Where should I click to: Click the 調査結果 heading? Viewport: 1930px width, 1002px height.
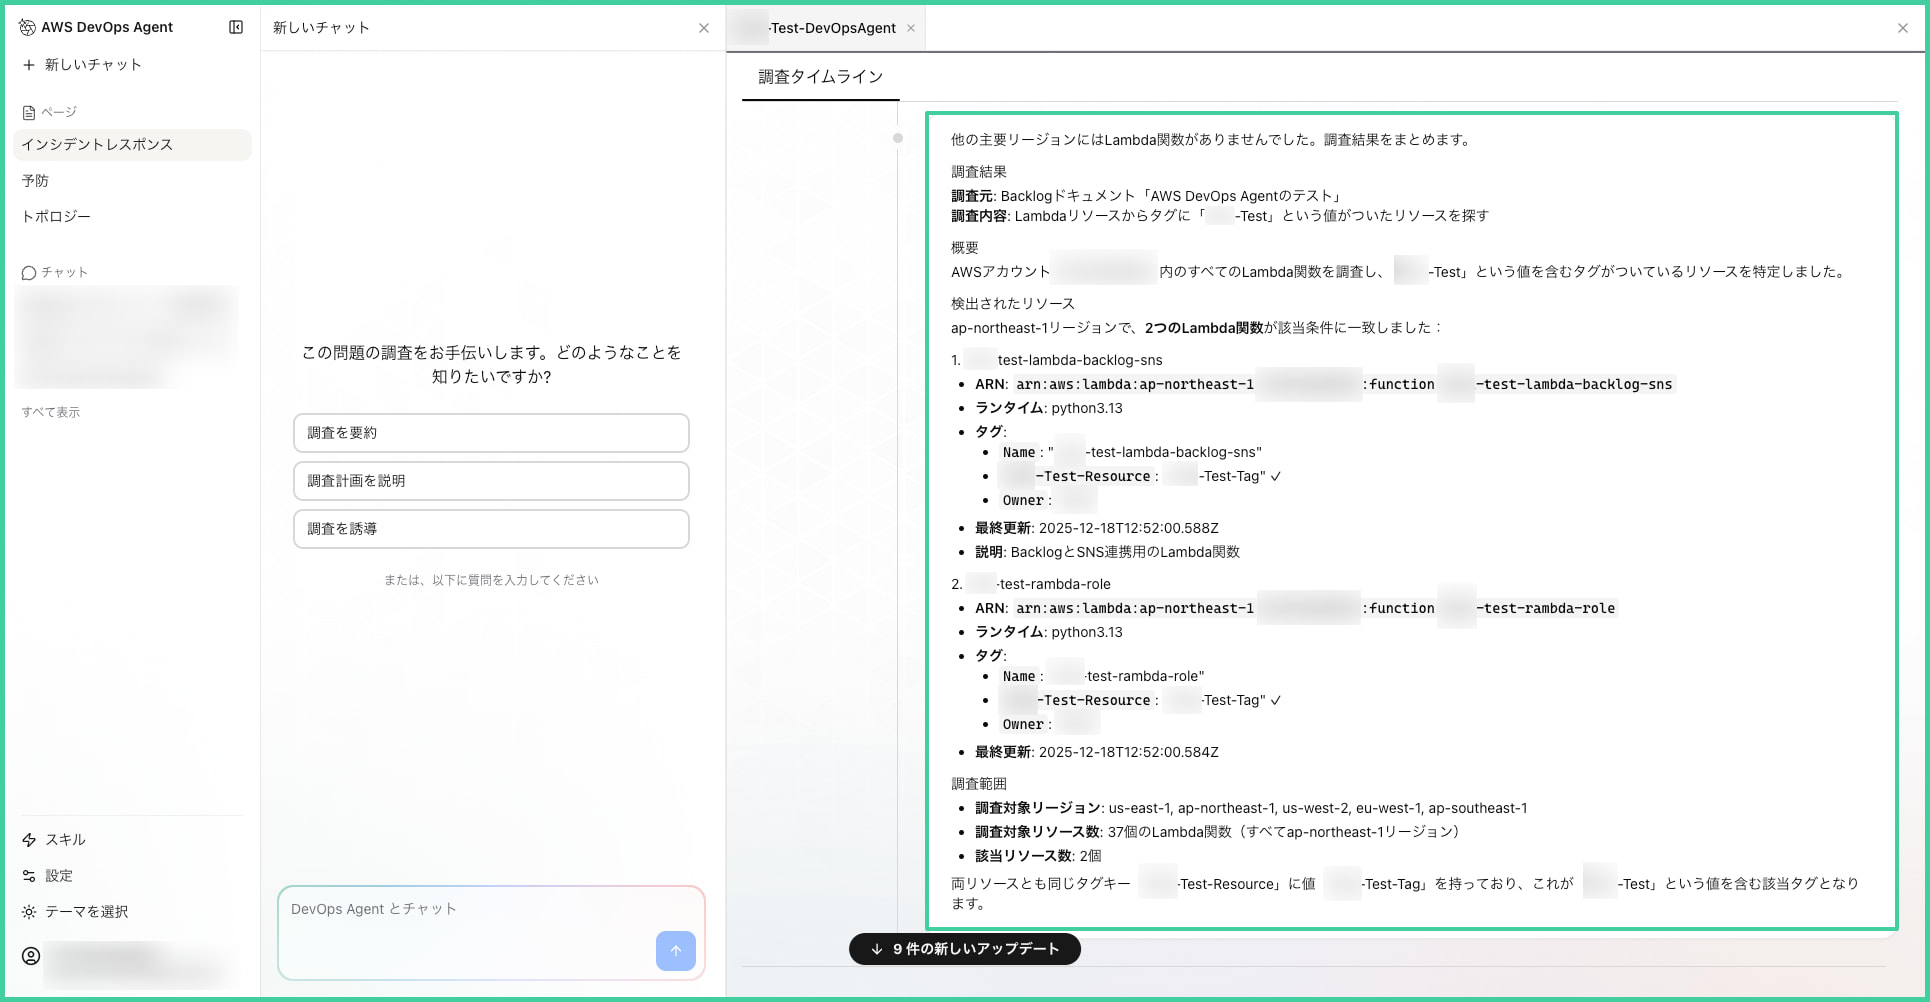[x=979, y=172]
